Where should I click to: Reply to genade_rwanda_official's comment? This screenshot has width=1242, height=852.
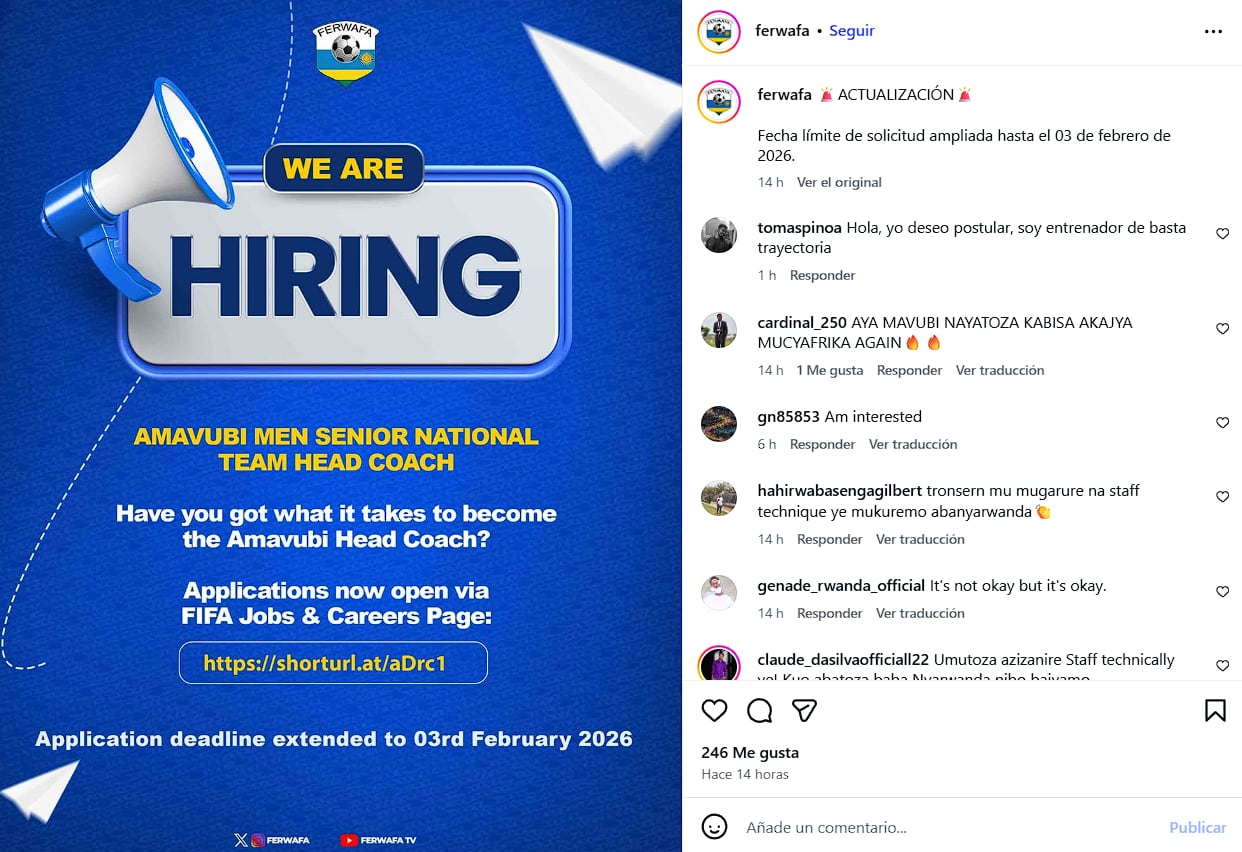click(829, 613)
